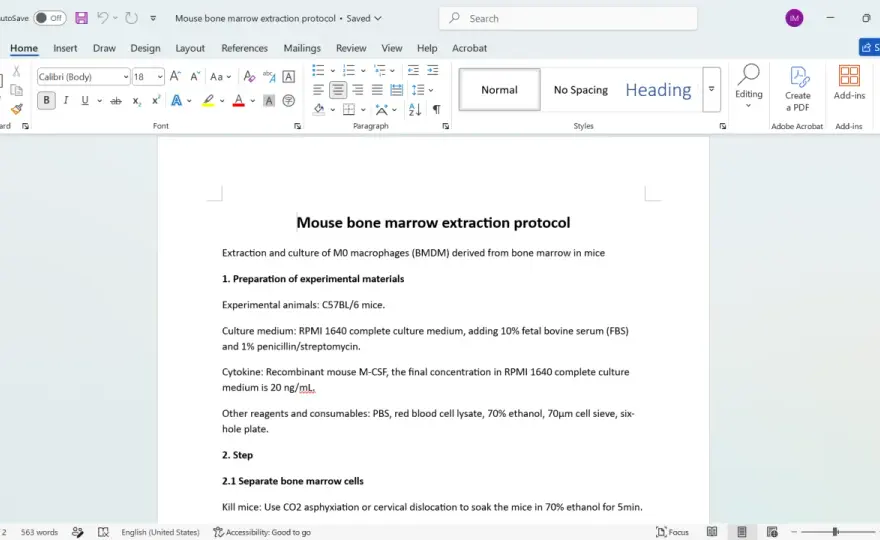Image resolution: width=880 pixels, height=540 pixels.
Task: Click the Sort A to Z icon
Action: [x=415, y=109]
